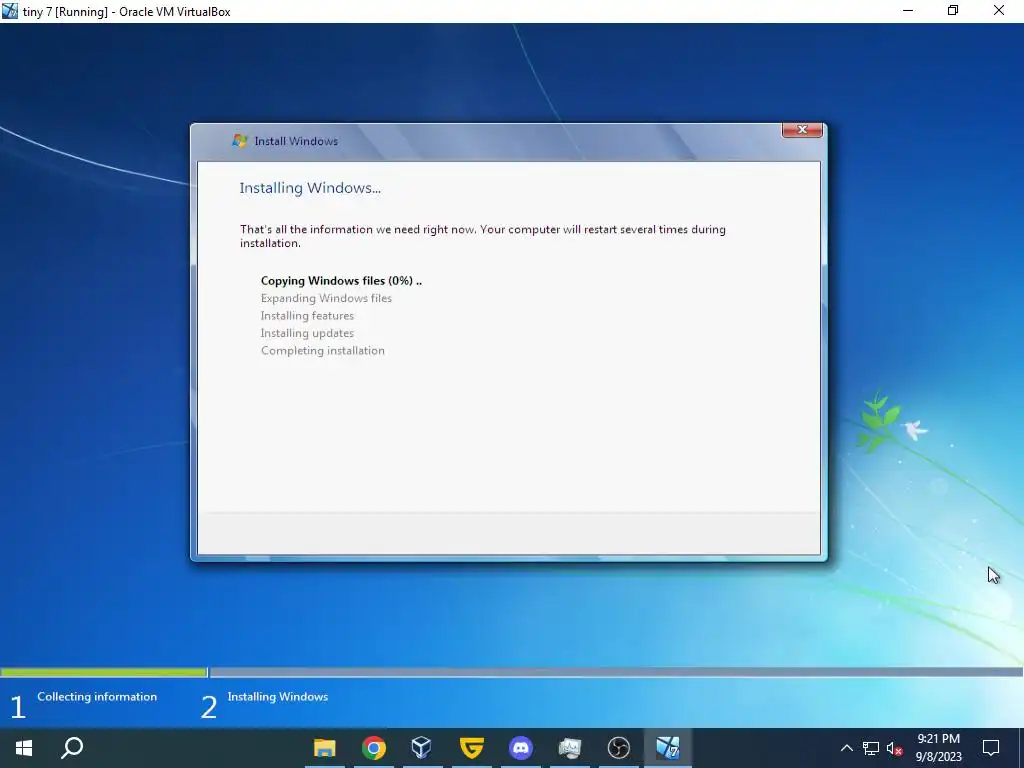Click the 'Installing Windows' step label
The width and height of the screenshot is (1024, 768).
tap(278, 697)
